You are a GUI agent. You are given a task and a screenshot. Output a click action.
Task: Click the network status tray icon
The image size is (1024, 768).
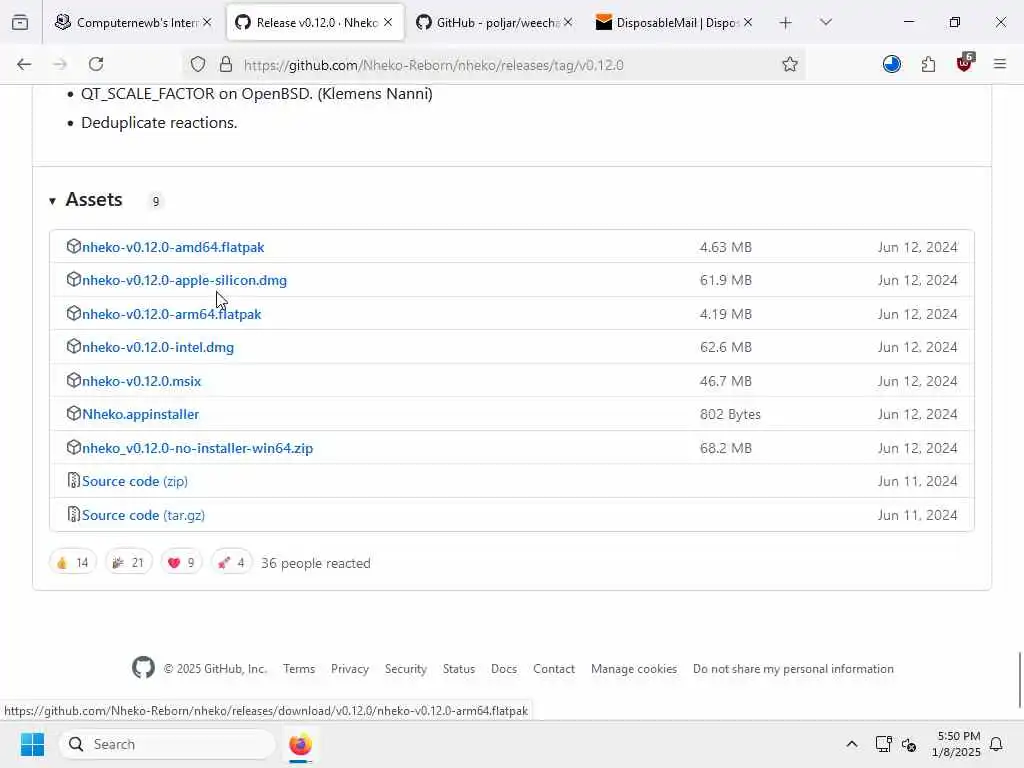(884, 744)
